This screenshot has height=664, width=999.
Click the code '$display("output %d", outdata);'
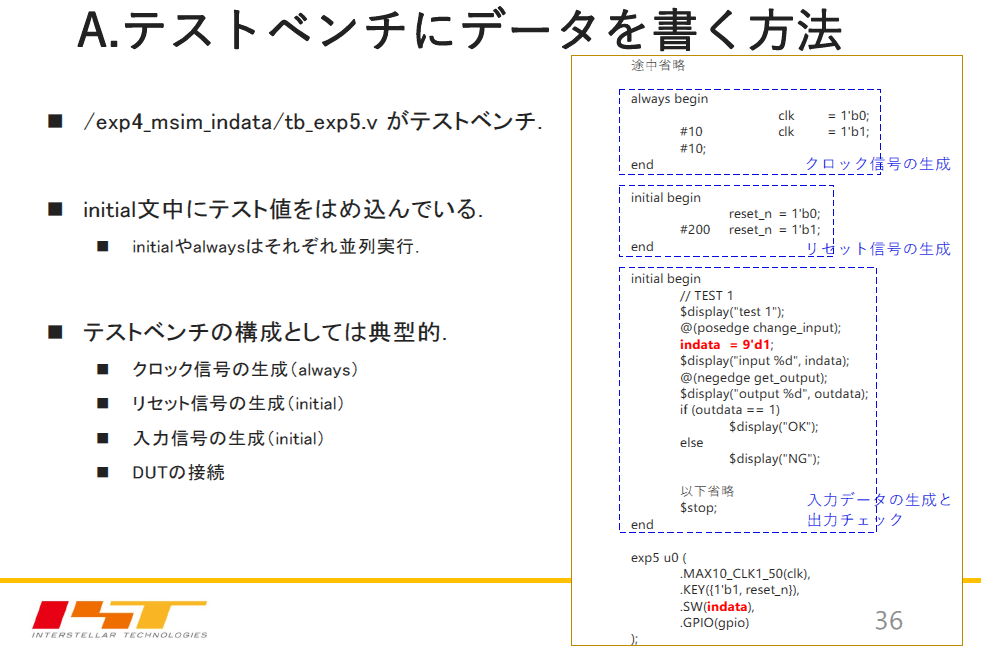click(773, 394)
